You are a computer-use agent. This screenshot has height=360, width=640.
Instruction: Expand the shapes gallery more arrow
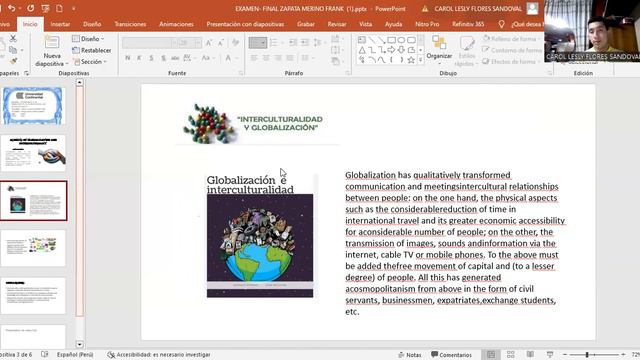coord(421,60)
